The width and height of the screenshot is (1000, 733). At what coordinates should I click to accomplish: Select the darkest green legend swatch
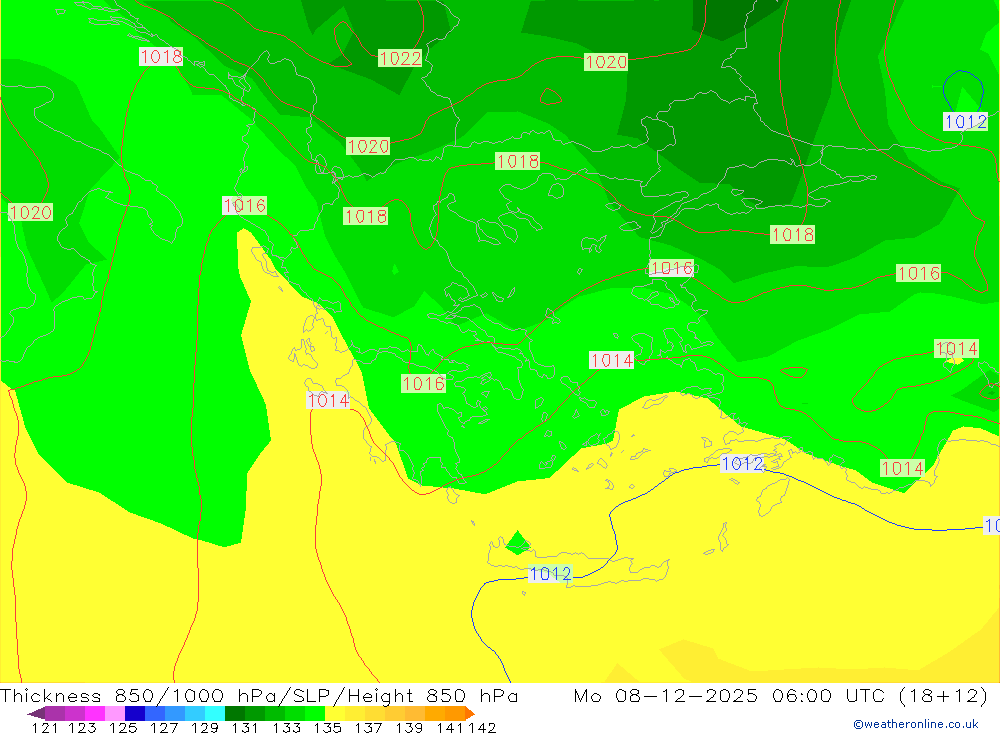pos(235,713)
